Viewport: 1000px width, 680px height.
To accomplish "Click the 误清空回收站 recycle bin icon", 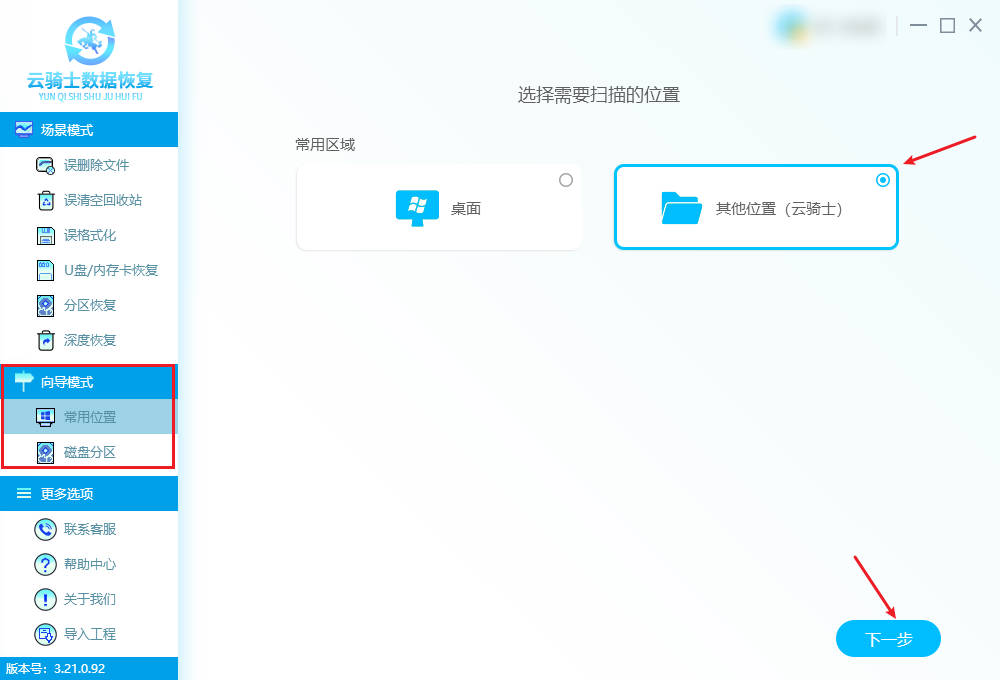I will coord(46,200).
